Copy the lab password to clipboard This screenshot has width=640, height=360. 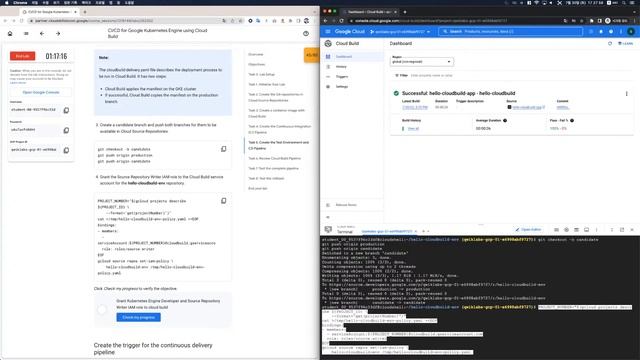point(66,130)
